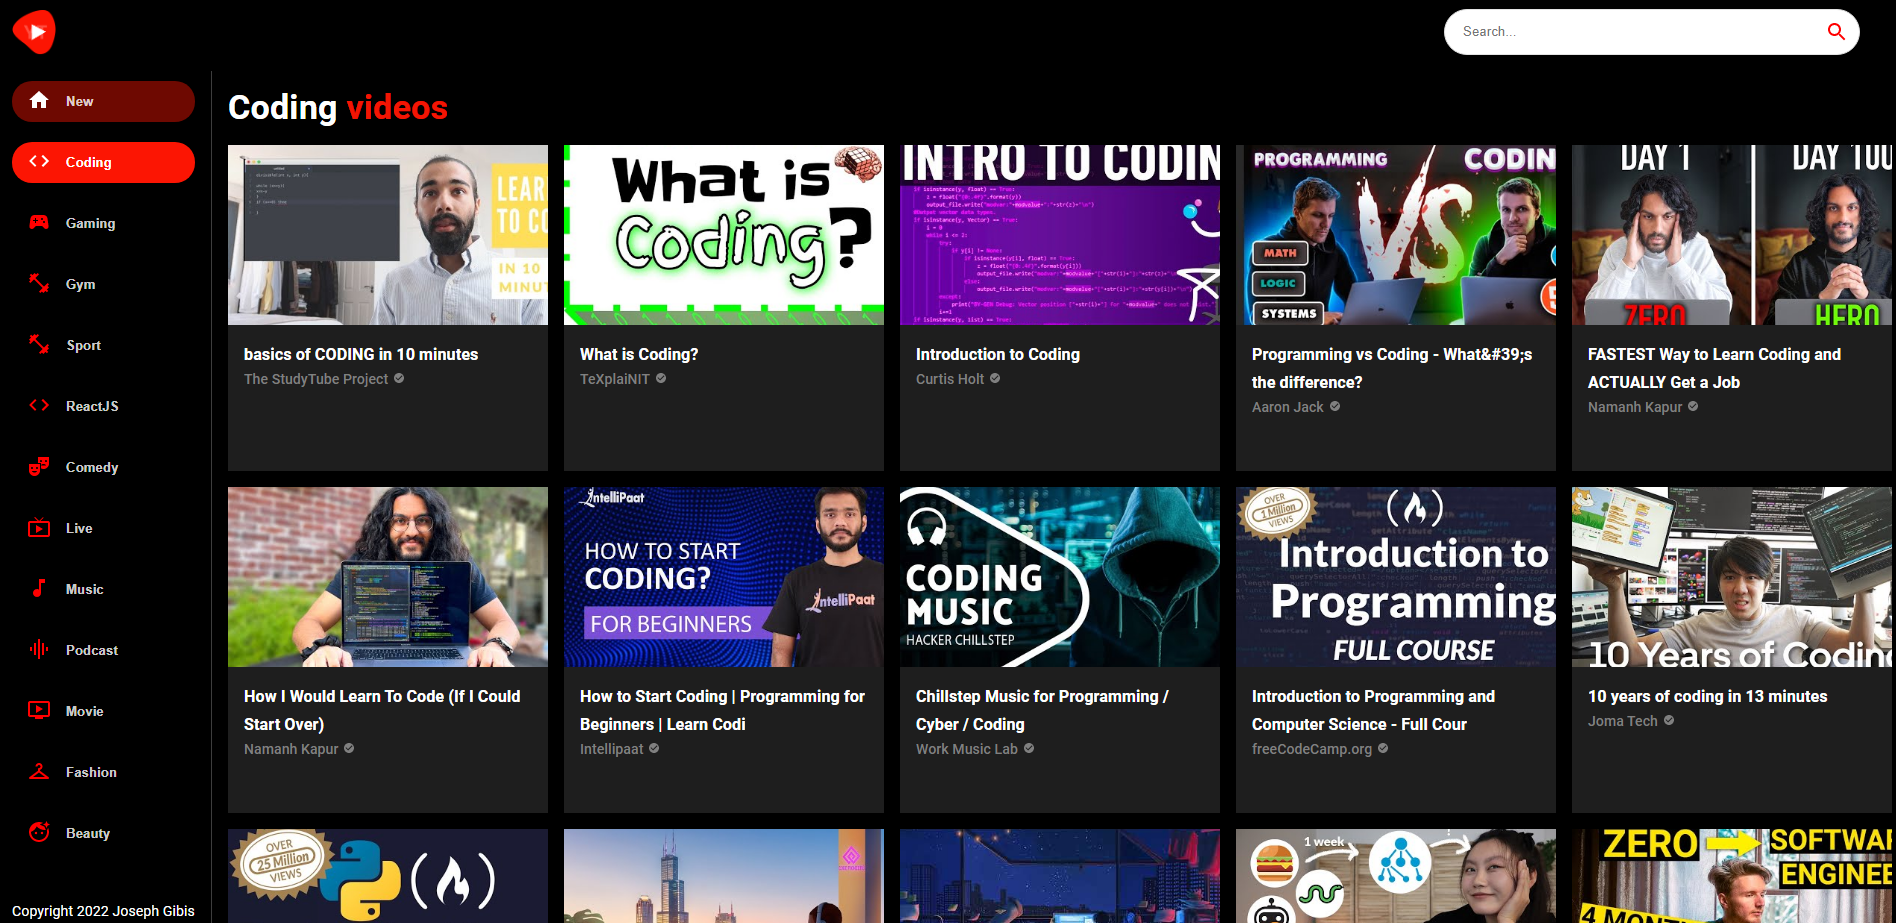Click the code brackets icon beside Coding
1896x923 pixels.
39,161
